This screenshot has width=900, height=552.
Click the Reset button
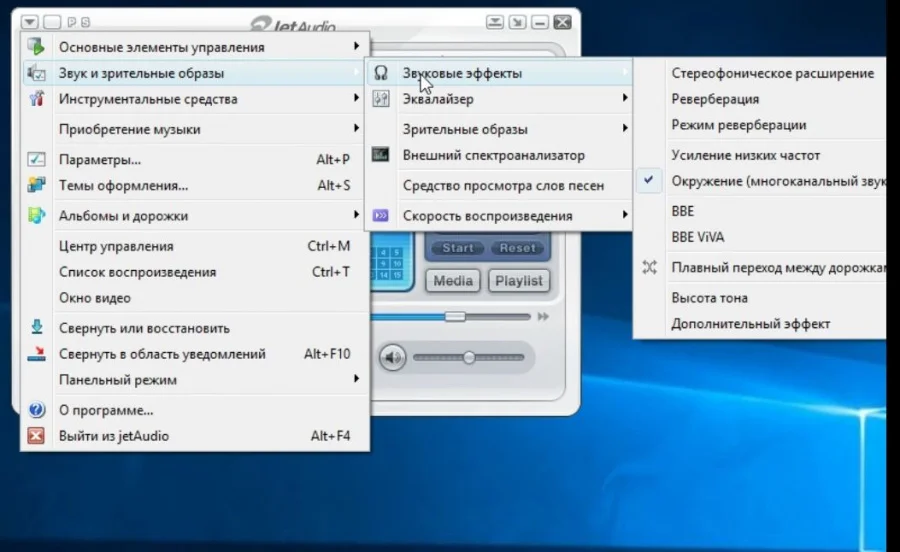517,248
